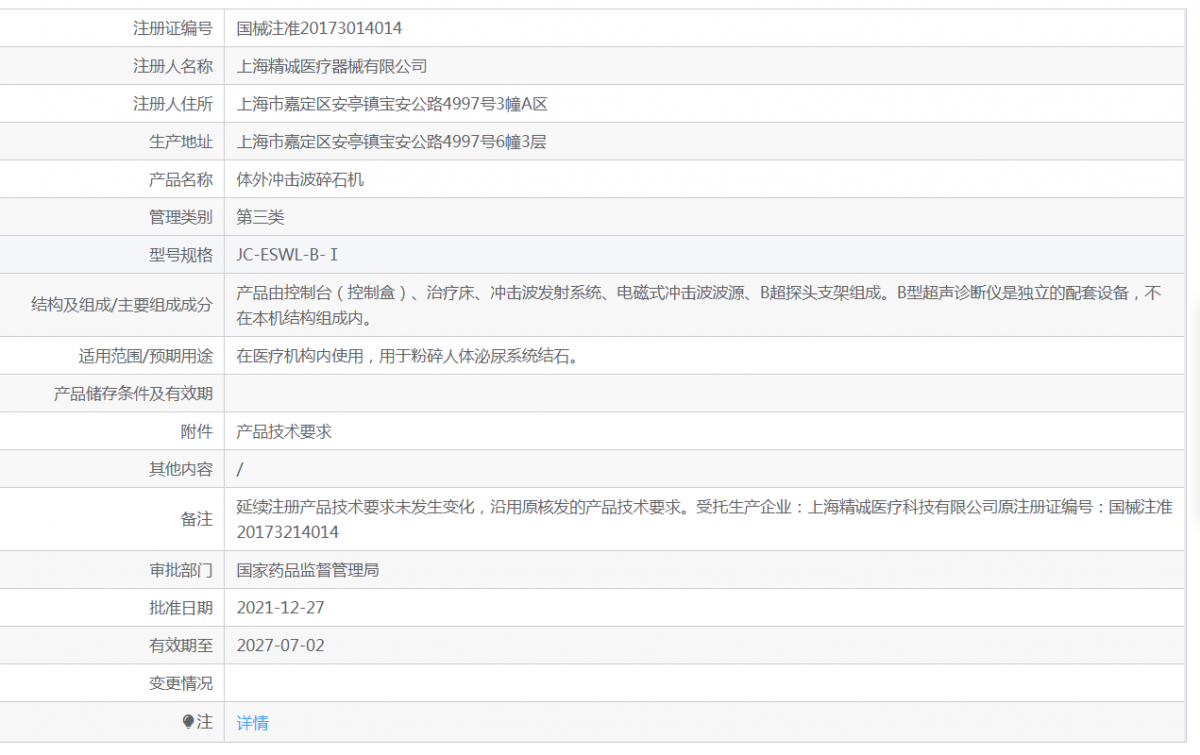Viewport: 1200px width, 755px height.
Task: Click the 适用范围/预期用途 label
Action: point(146,356)
